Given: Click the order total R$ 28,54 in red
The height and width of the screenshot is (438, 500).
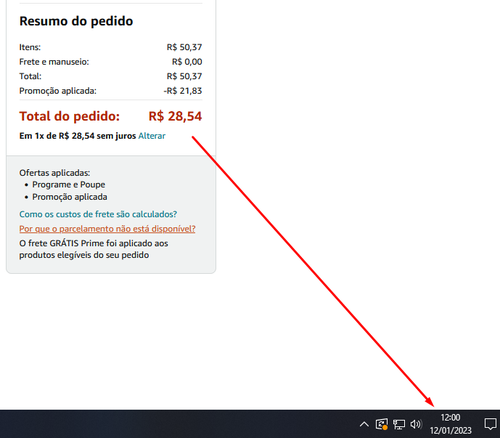Looking at the screenshot, I should tap(175, 116).
